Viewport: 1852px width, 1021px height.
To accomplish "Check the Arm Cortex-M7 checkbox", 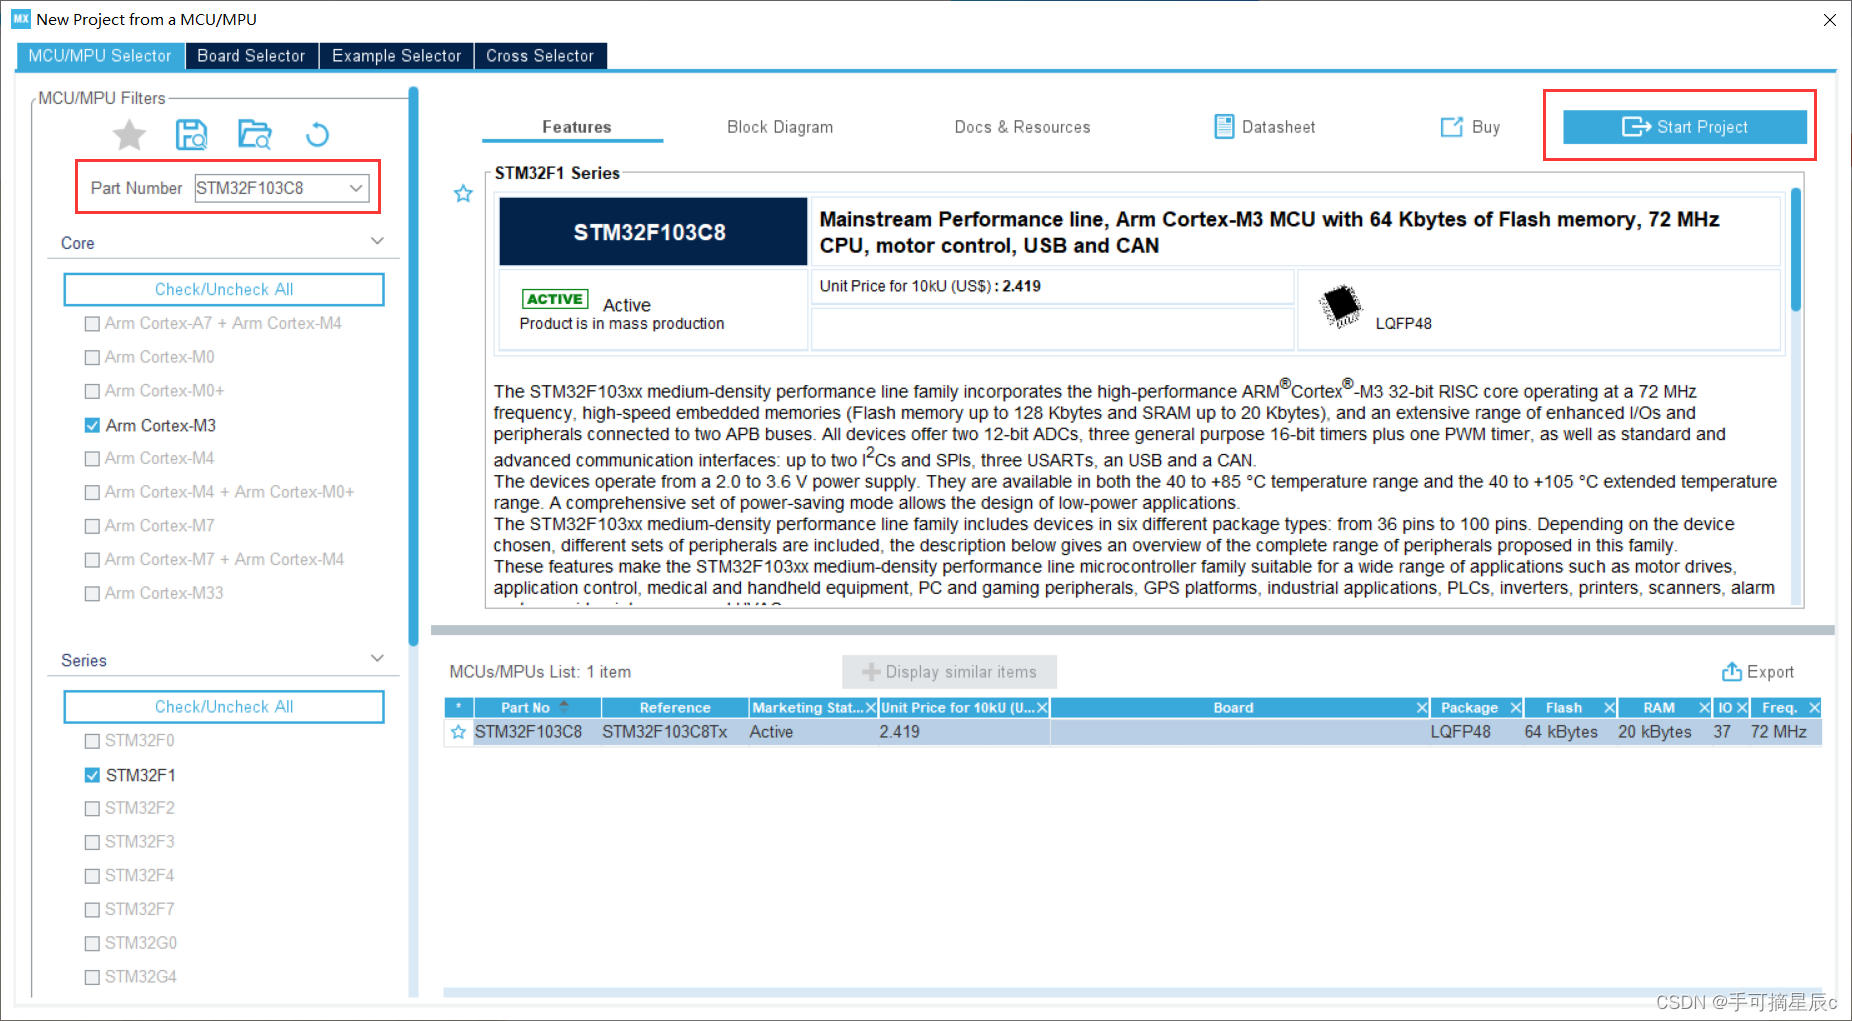I will pyautogui.click(x=92, y=526).
